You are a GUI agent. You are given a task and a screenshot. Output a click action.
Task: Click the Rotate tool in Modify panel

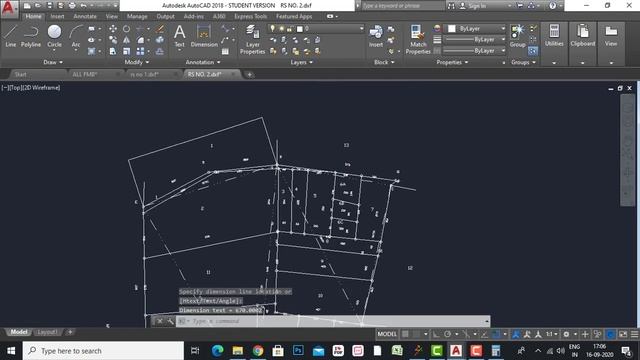click(127, 29)
